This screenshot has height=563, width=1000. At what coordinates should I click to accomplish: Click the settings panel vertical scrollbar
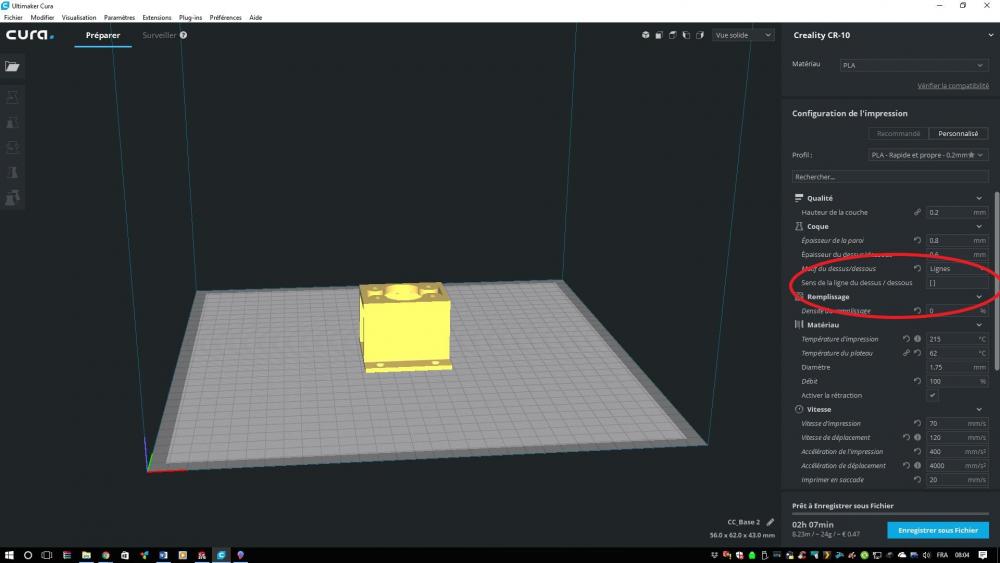pos(996,280)
